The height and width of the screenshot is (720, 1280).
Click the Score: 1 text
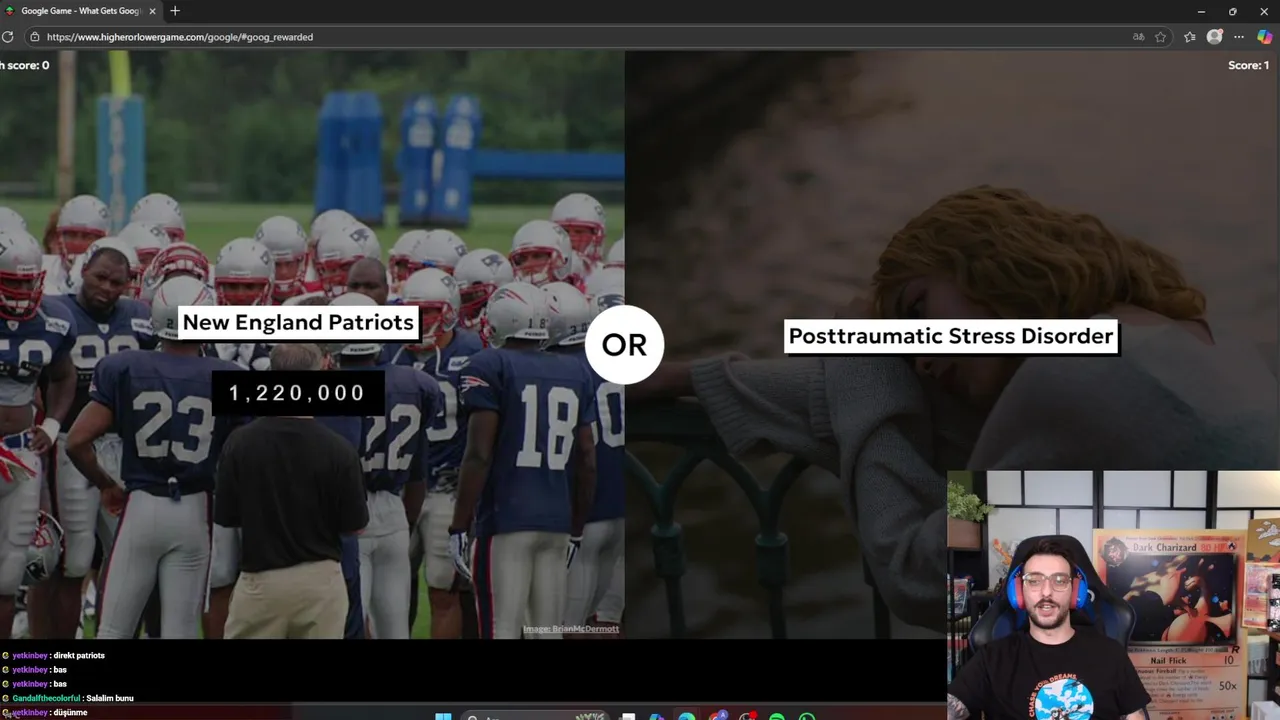[x=1248, y=65]
